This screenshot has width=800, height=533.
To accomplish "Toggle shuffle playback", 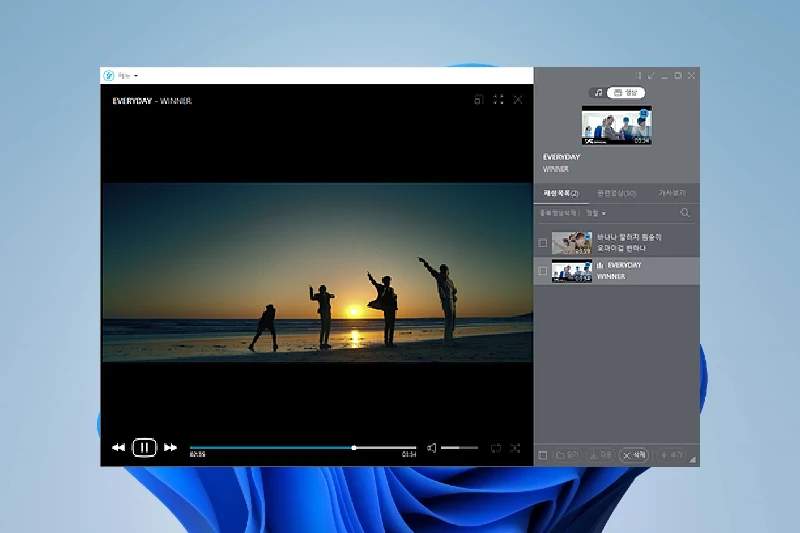I will (515, 448).
